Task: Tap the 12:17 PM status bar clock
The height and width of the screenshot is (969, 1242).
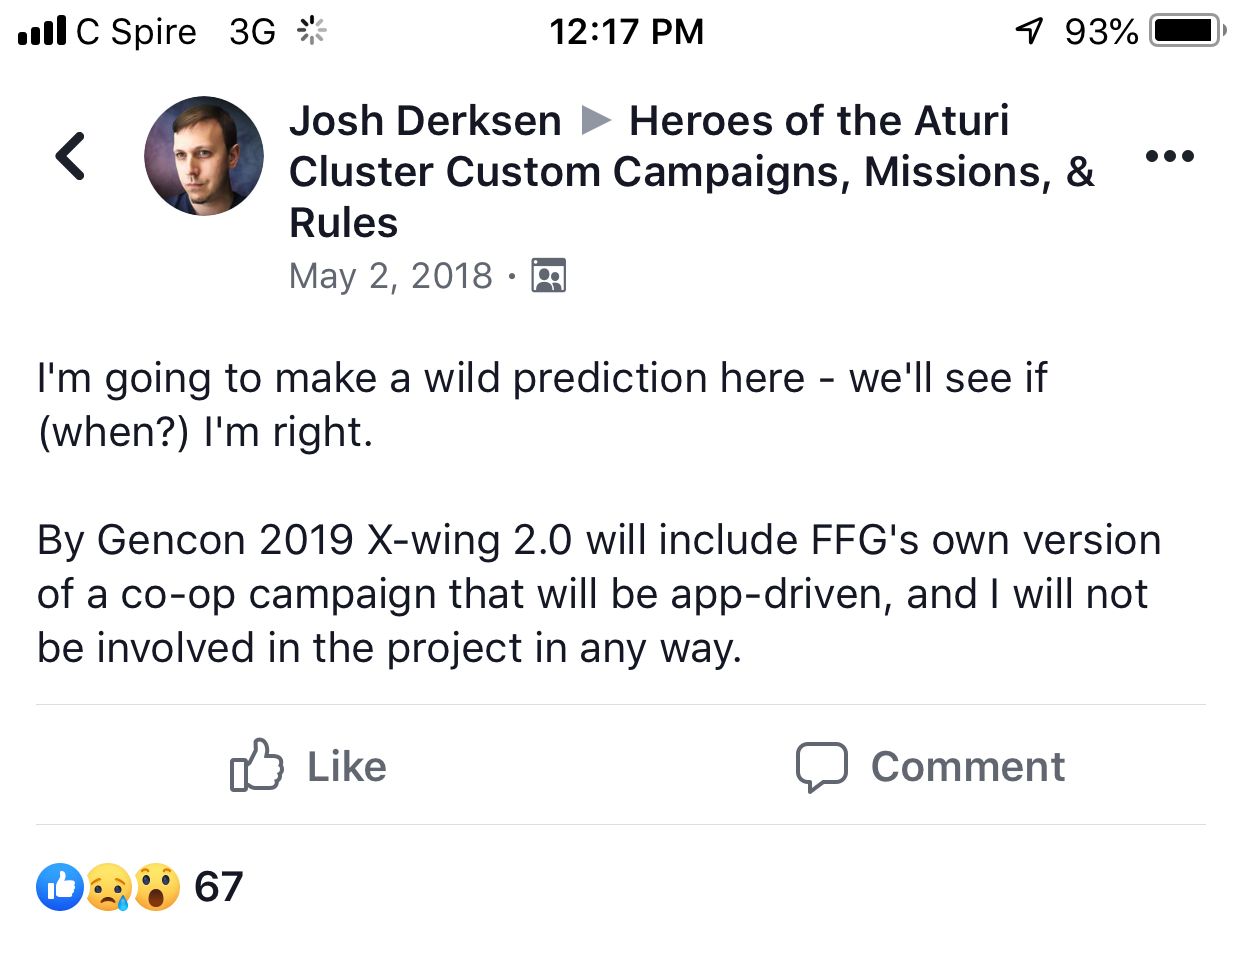Action: (626, 31)
